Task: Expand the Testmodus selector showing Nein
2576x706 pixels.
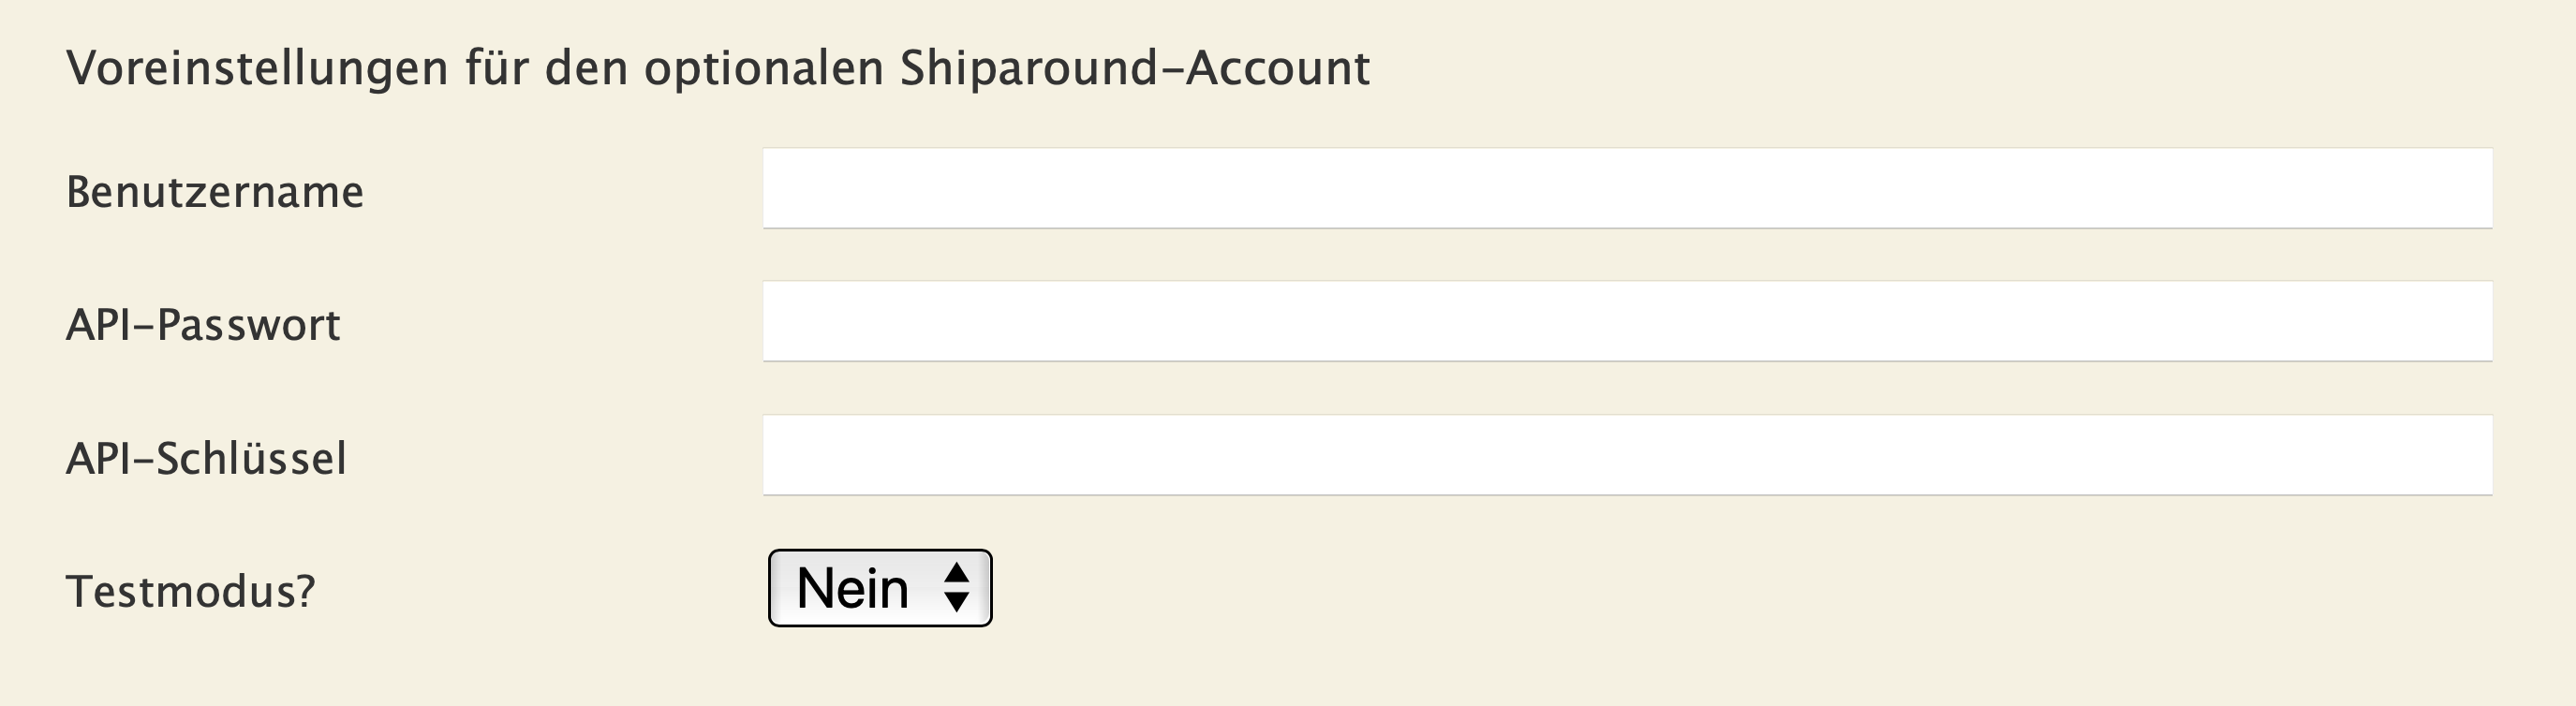Action: [x=878, y=589]
